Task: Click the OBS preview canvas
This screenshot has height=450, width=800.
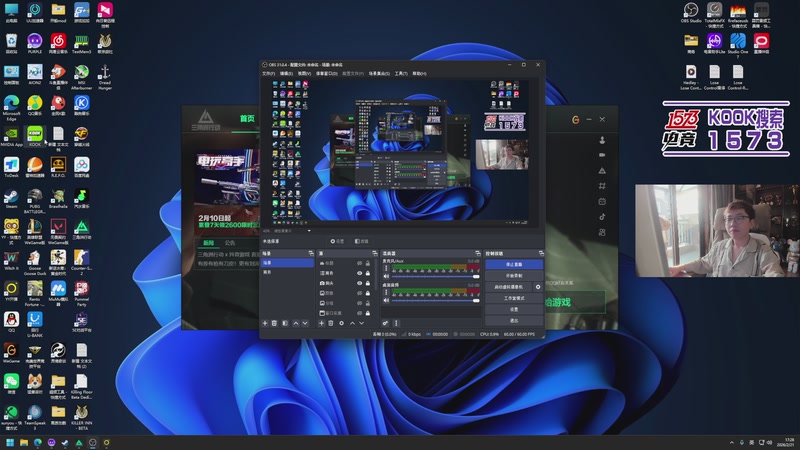Action: (401, 152)
